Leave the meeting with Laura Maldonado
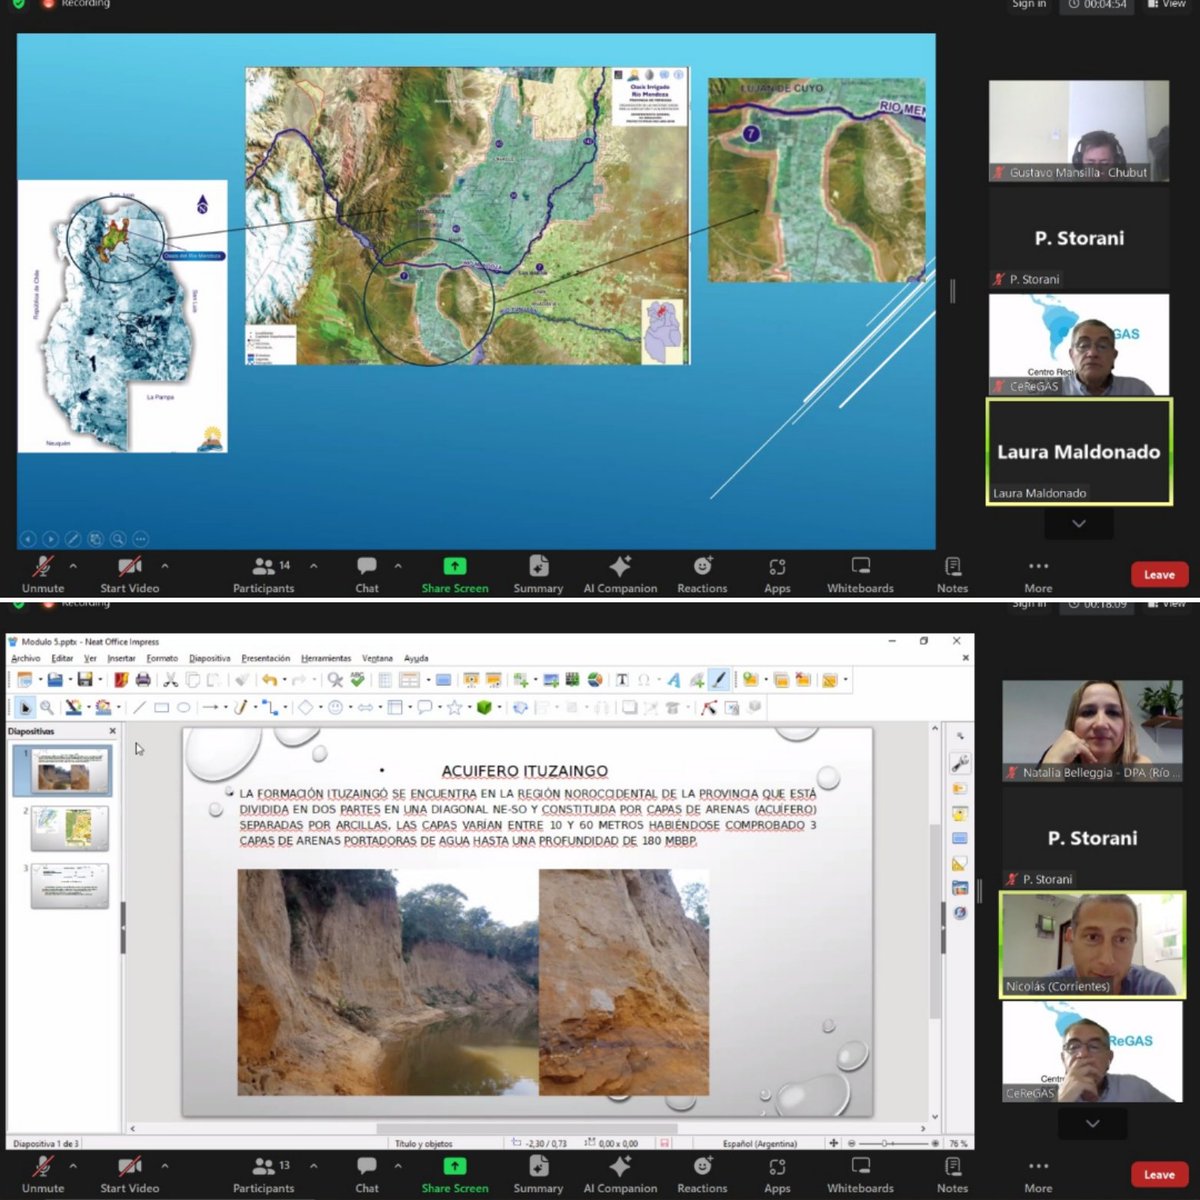The width and height of the screenshot is (1200, 1200). point(1159,574)
